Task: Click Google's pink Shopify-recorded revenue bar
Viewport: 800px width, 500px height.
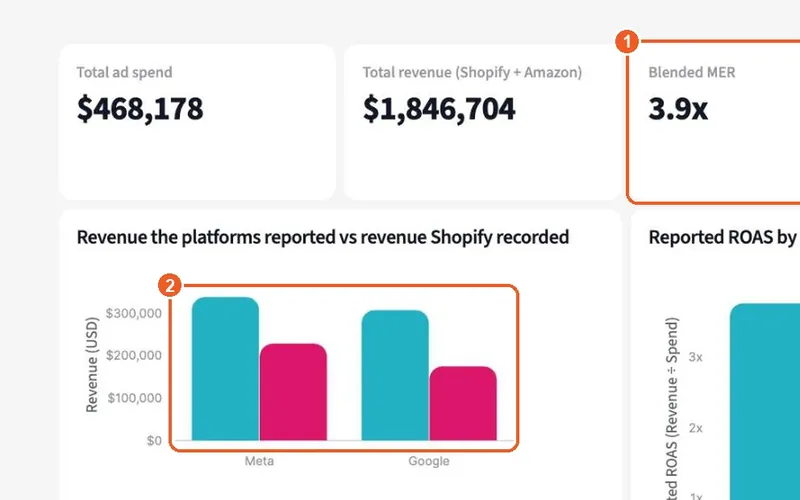Action: pyautogui.click(x=463, y=403)
